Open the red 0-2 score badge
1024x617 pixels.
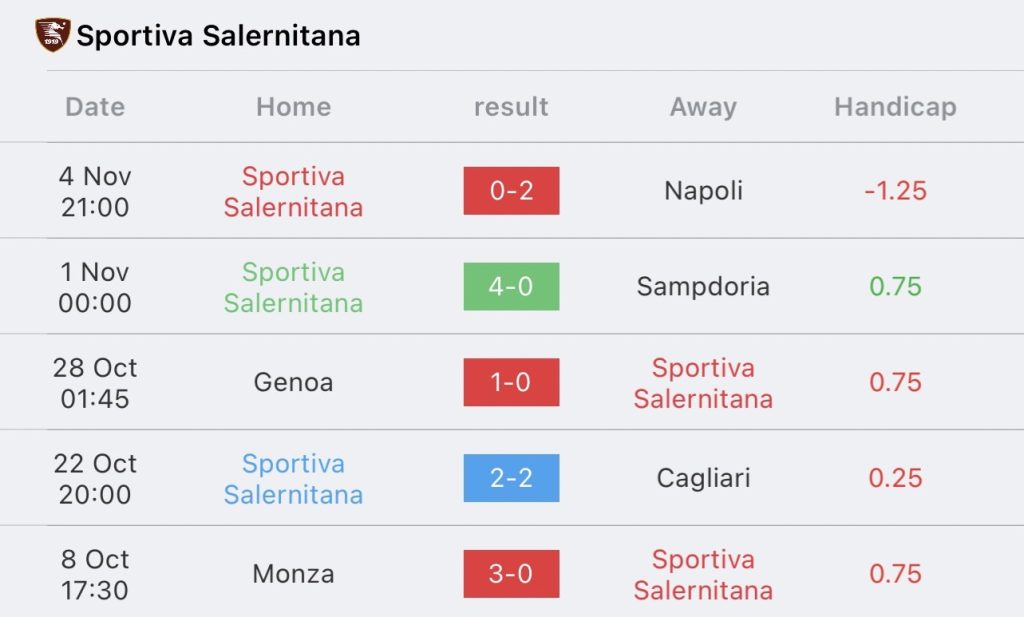click(x=511, y=191)
